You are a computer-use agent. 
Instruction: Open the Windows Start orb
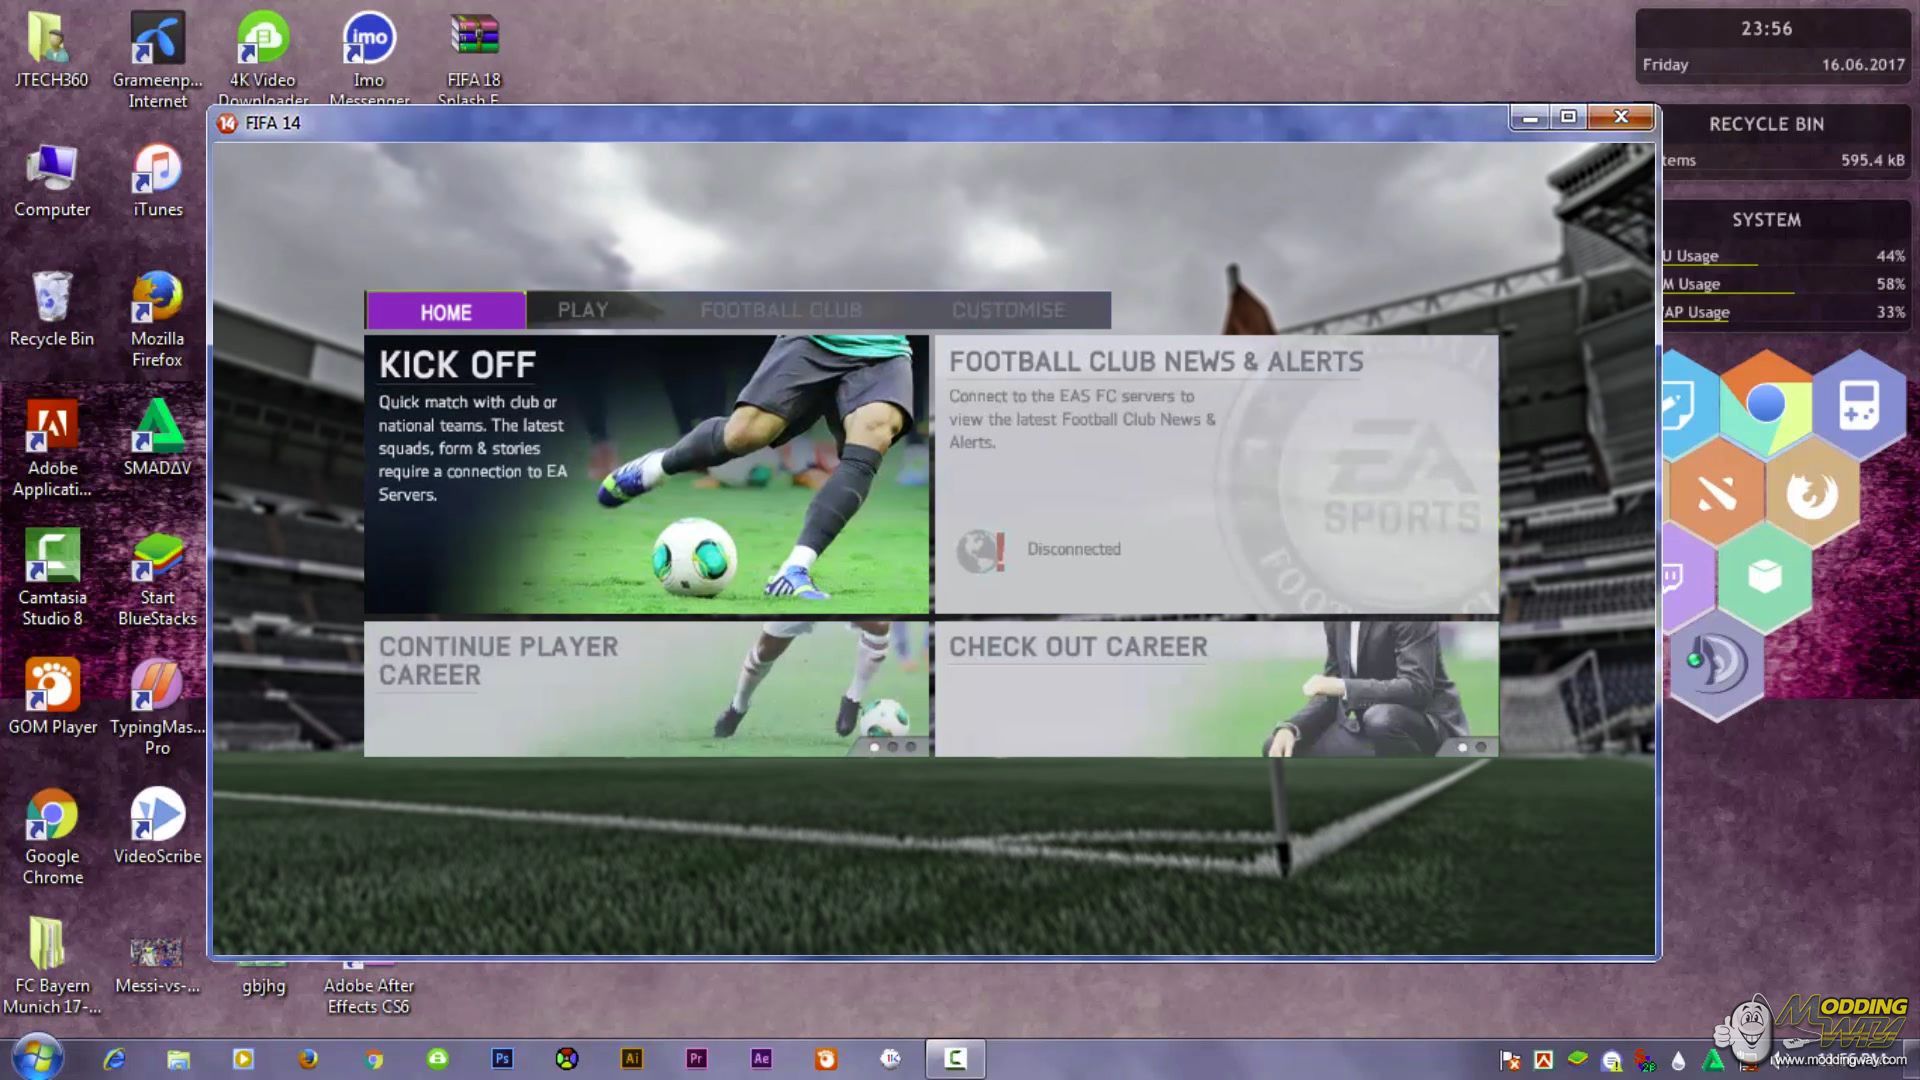tap(37, 1057)
